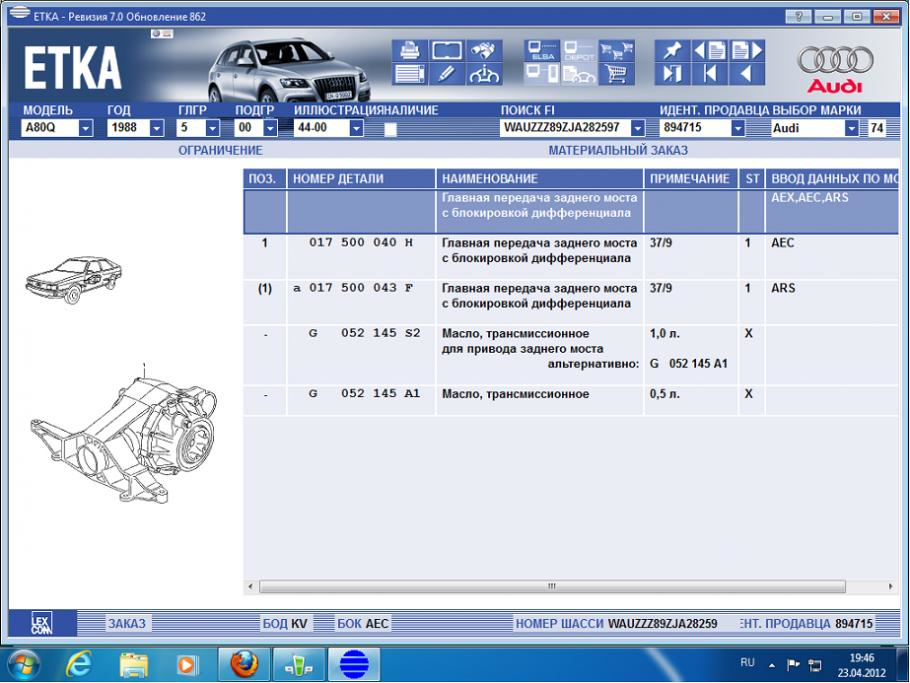Click the scrollbar left arrow under the table
Screen dimensions: 910x683
tap(250, 587)
